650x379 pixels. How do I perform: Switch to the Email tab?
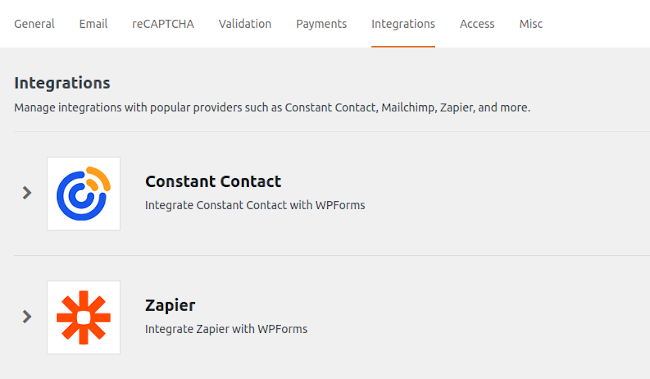(93, 24)
